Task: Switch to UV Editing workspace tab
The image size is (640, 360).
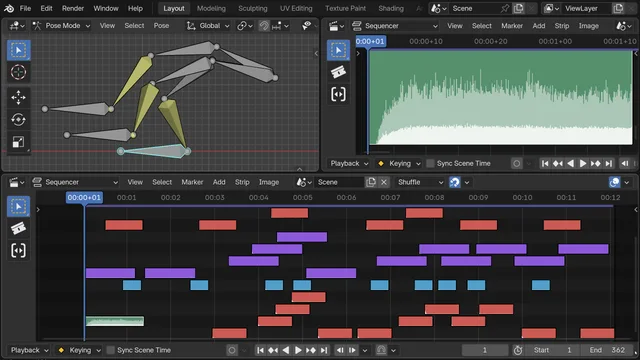Action: pyautogui.click(x=296, y=8)
